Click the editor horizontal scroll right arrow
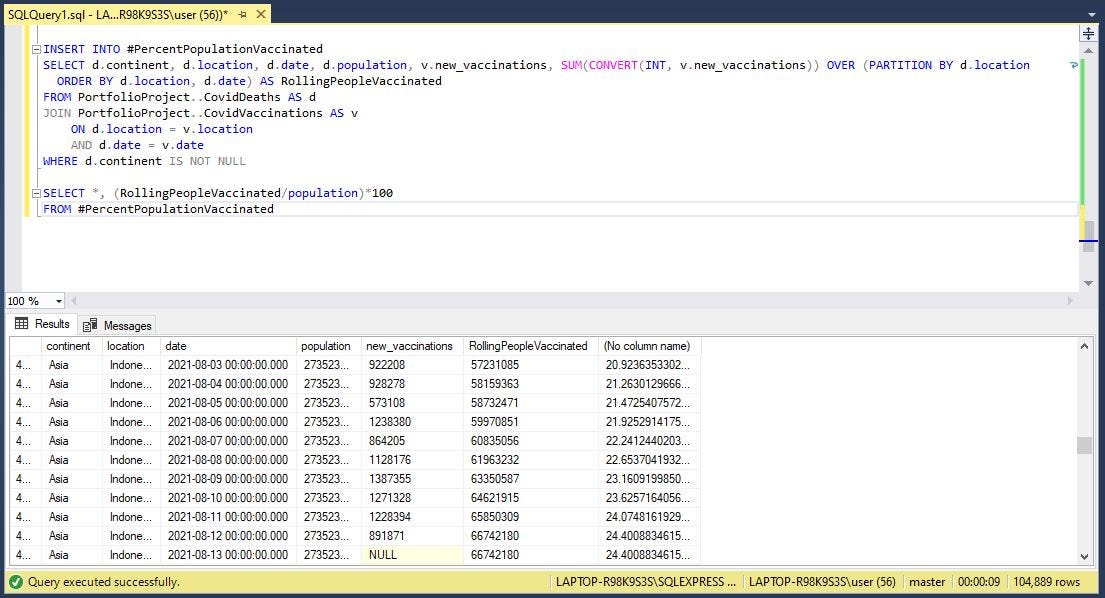1105x598 pixels. (x=1070, y=301)
